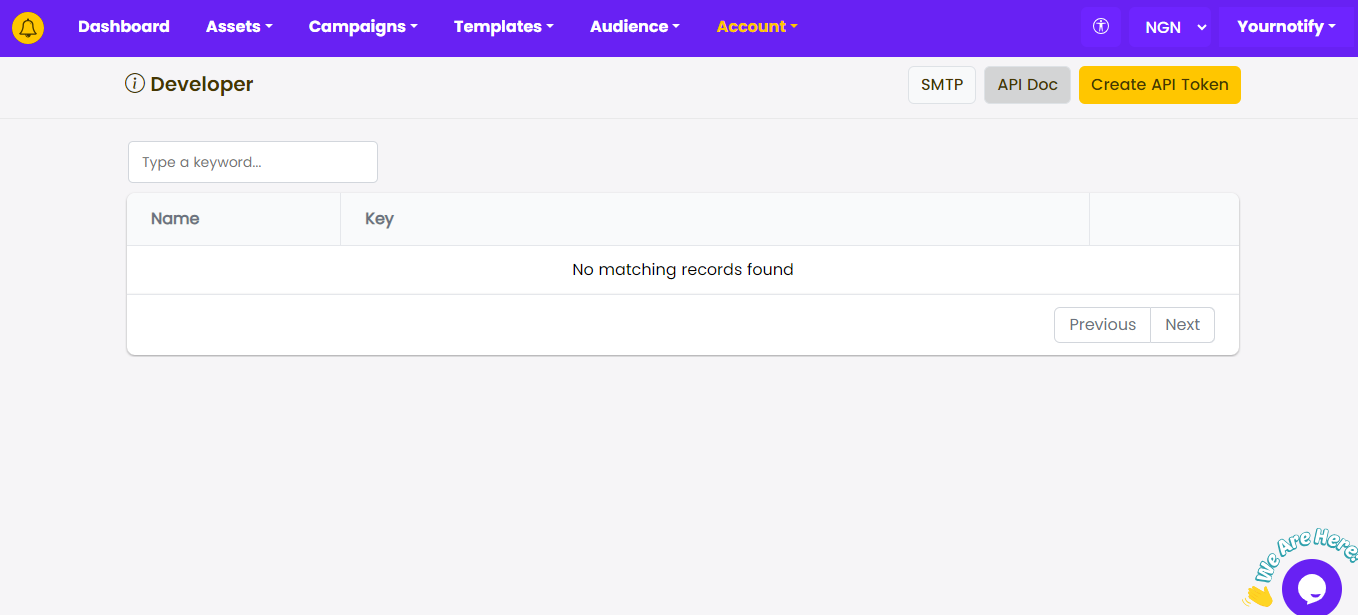The image size is (1358, 615).
Task: Expand the Account menu
Action: click(x=756, y=27)
